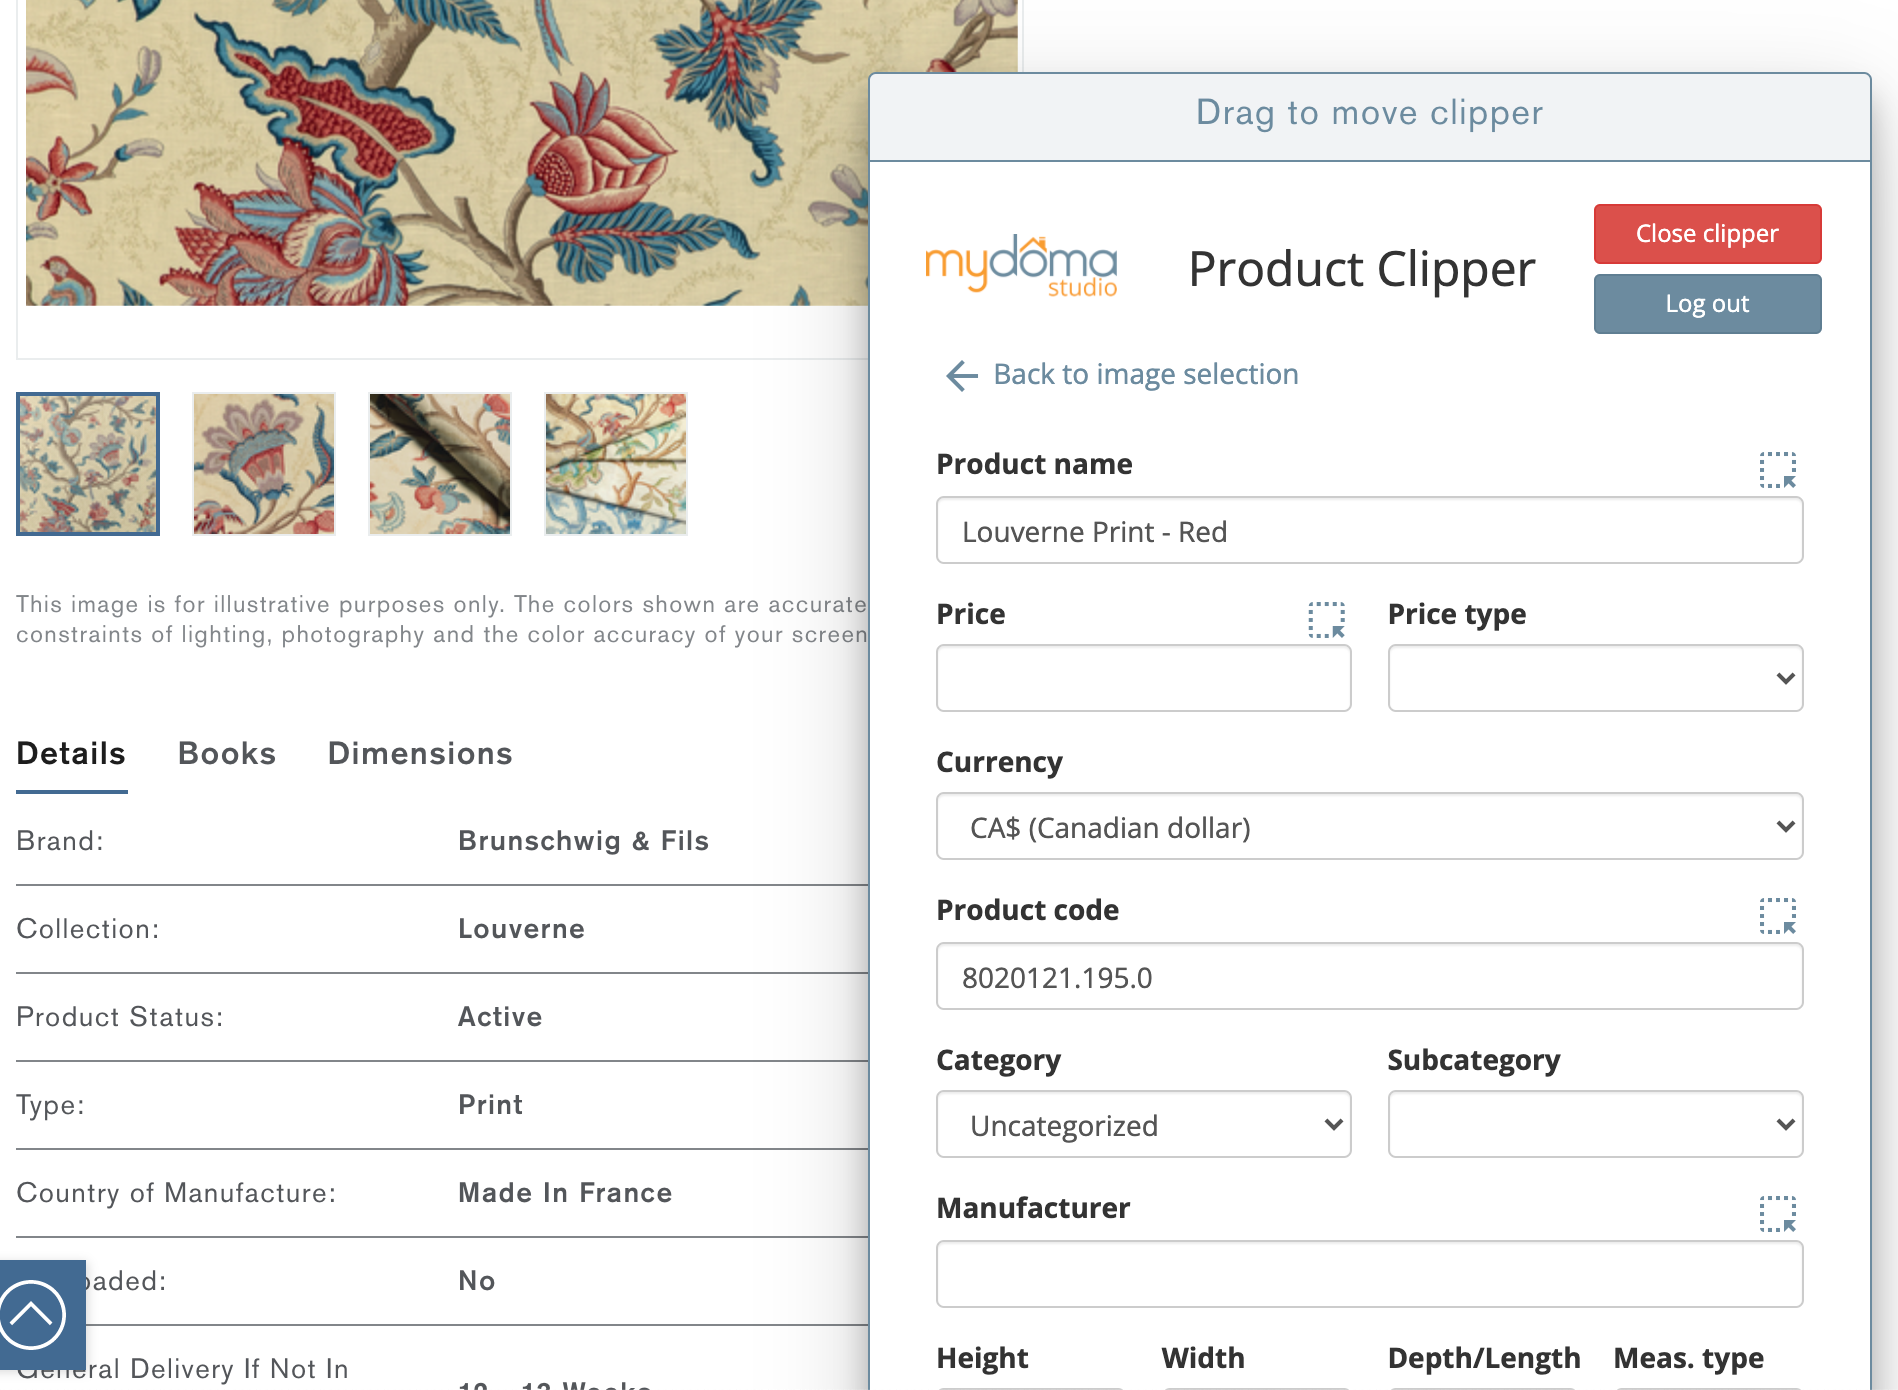This screenshot has height=1390, width=1898.
Task: Open the Subcategory dropdown
Action: coord(1594,1124)
